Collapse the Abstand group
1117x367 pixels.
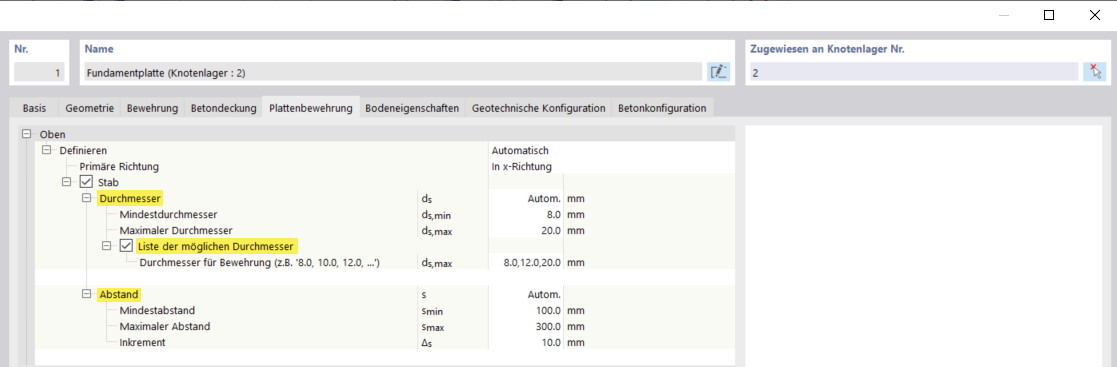coord(87,294)
